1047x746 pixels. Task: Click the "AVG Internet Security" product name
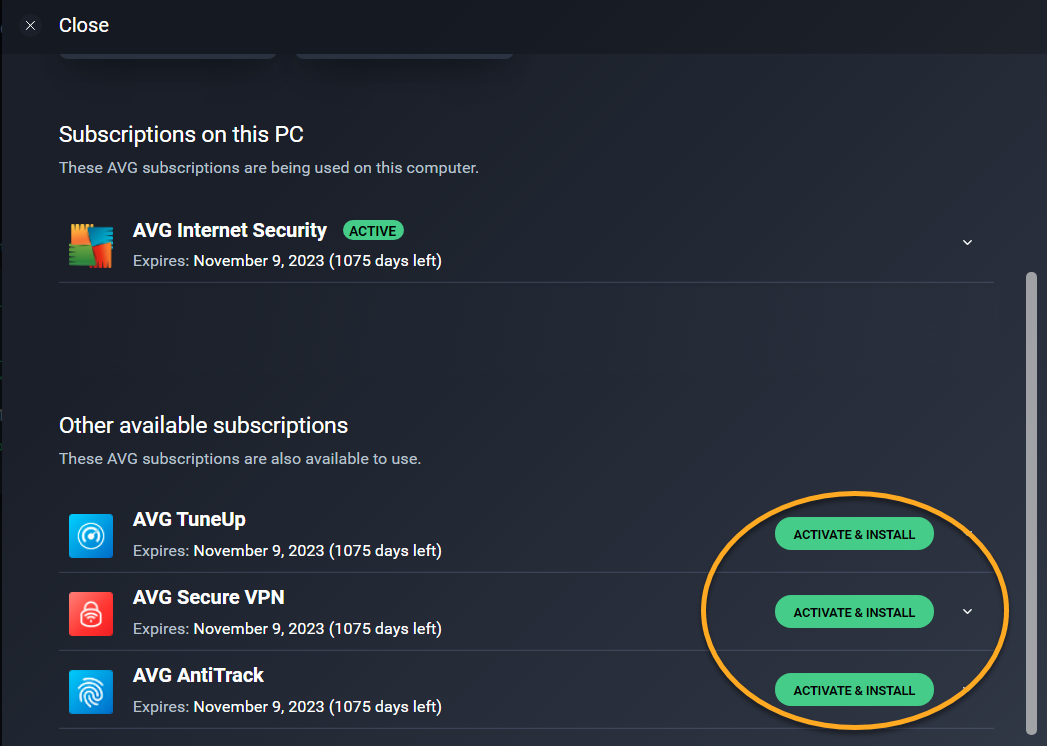tap(230, 230)
